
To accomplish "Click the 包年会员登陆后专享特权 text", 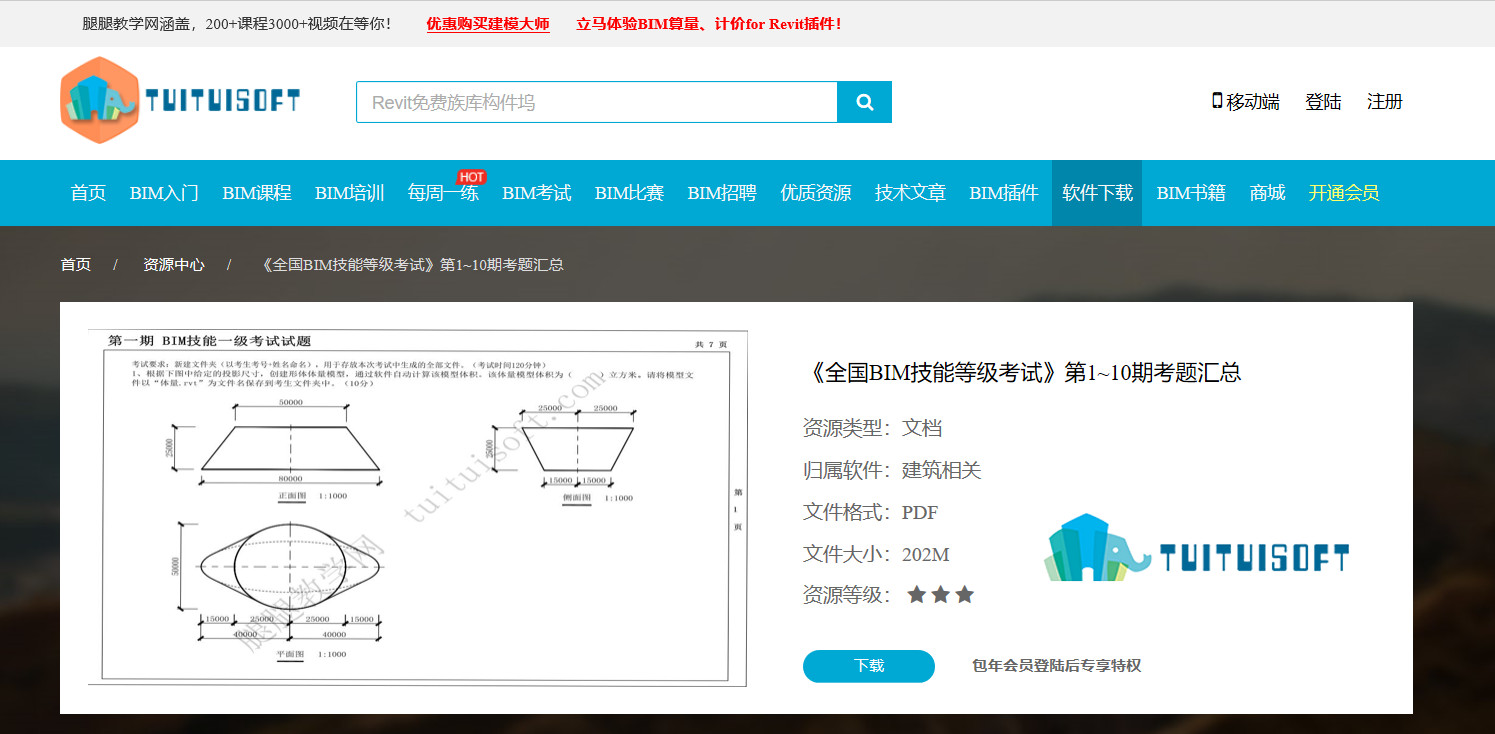I will coord(1056,666).
